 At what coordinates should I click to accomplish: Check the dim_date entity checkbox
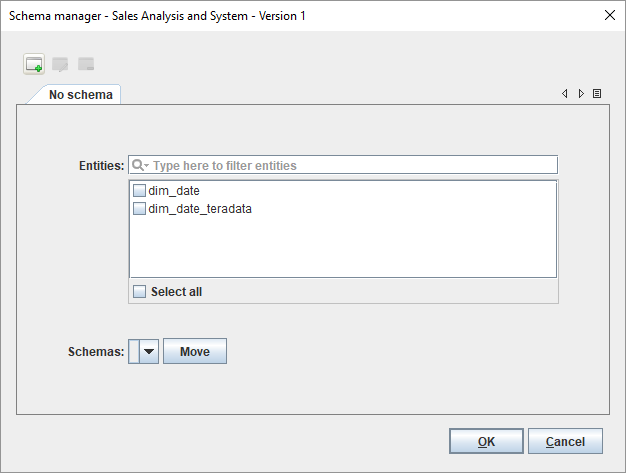coord(140,190)
